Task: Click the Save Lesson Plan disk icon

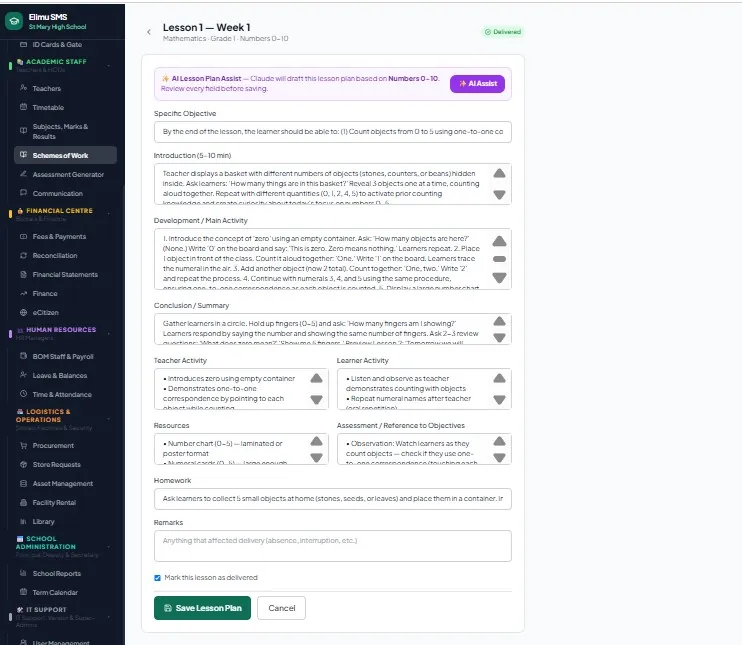Action: point(168,608)
